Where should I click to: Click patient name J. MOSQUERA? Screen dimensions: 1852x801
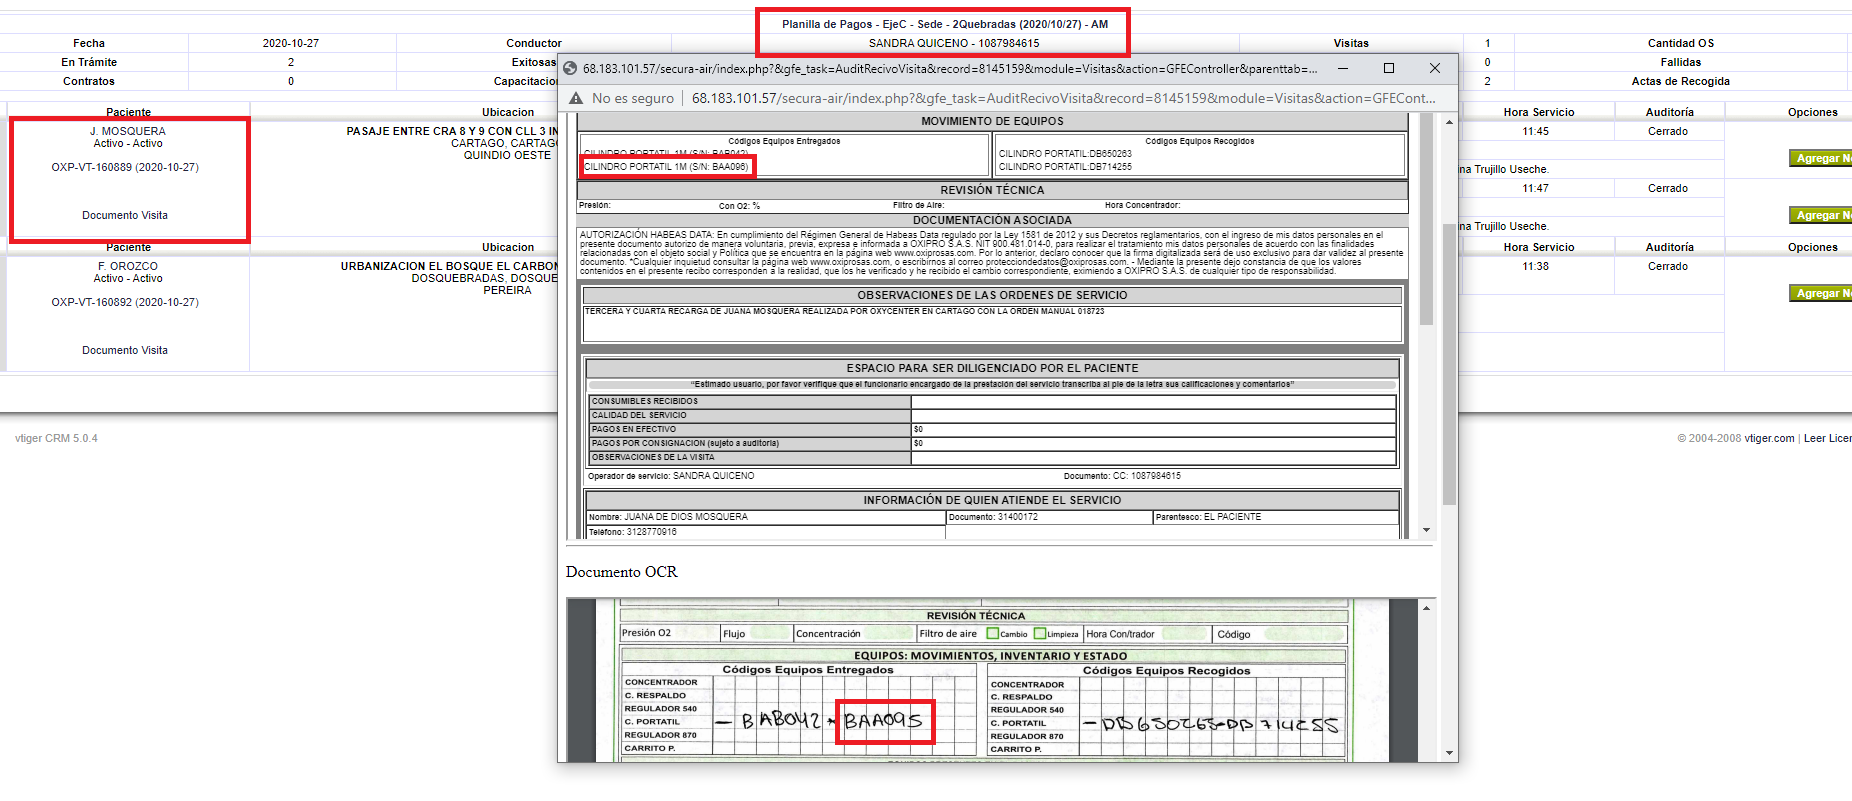pos(128,131)
